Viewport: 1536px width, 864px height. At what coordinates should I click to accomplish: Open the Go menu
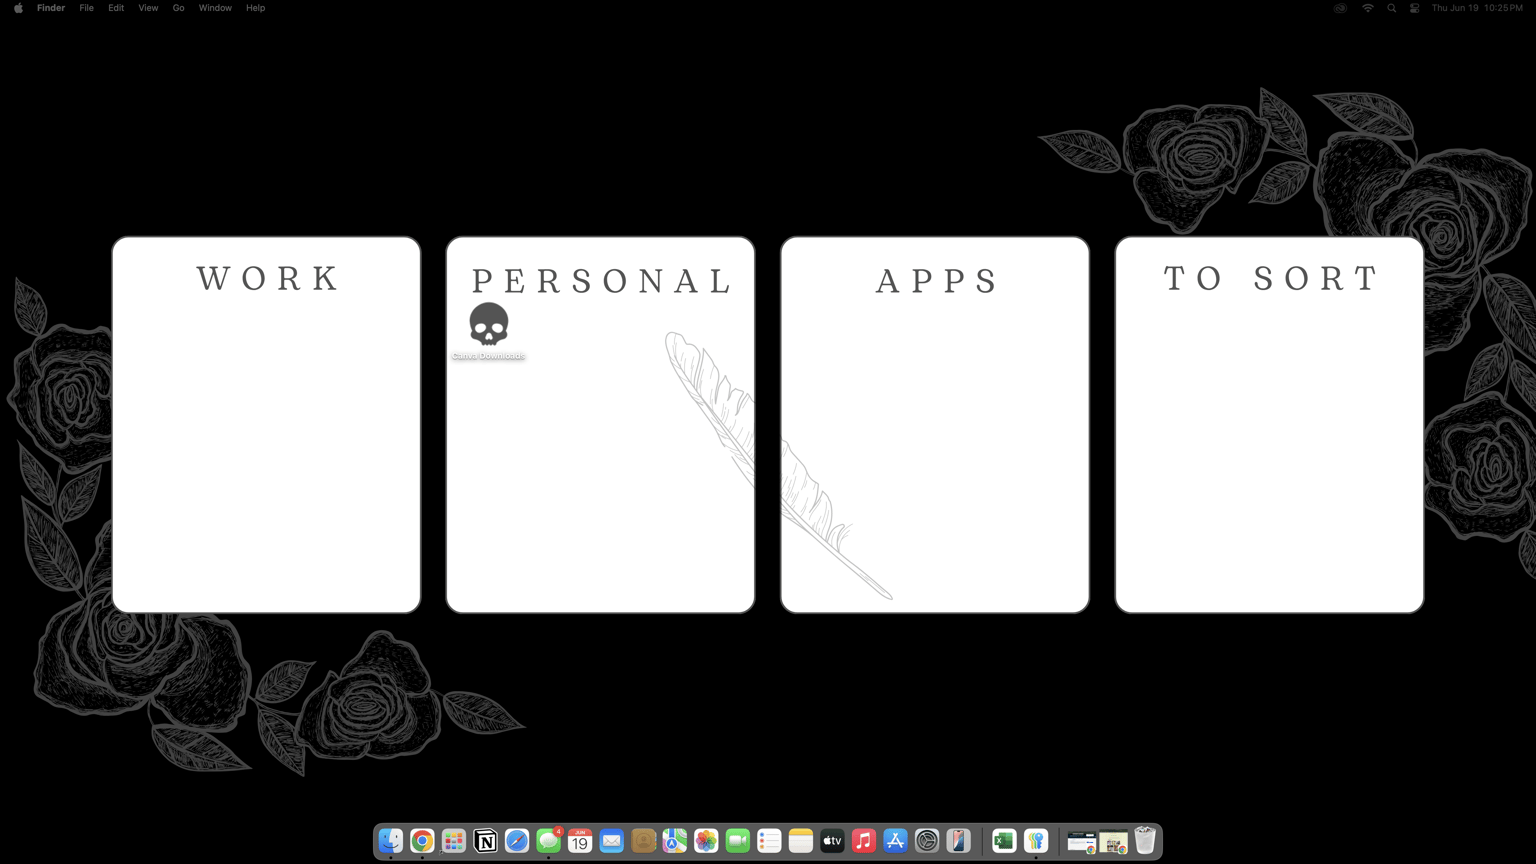179,8
